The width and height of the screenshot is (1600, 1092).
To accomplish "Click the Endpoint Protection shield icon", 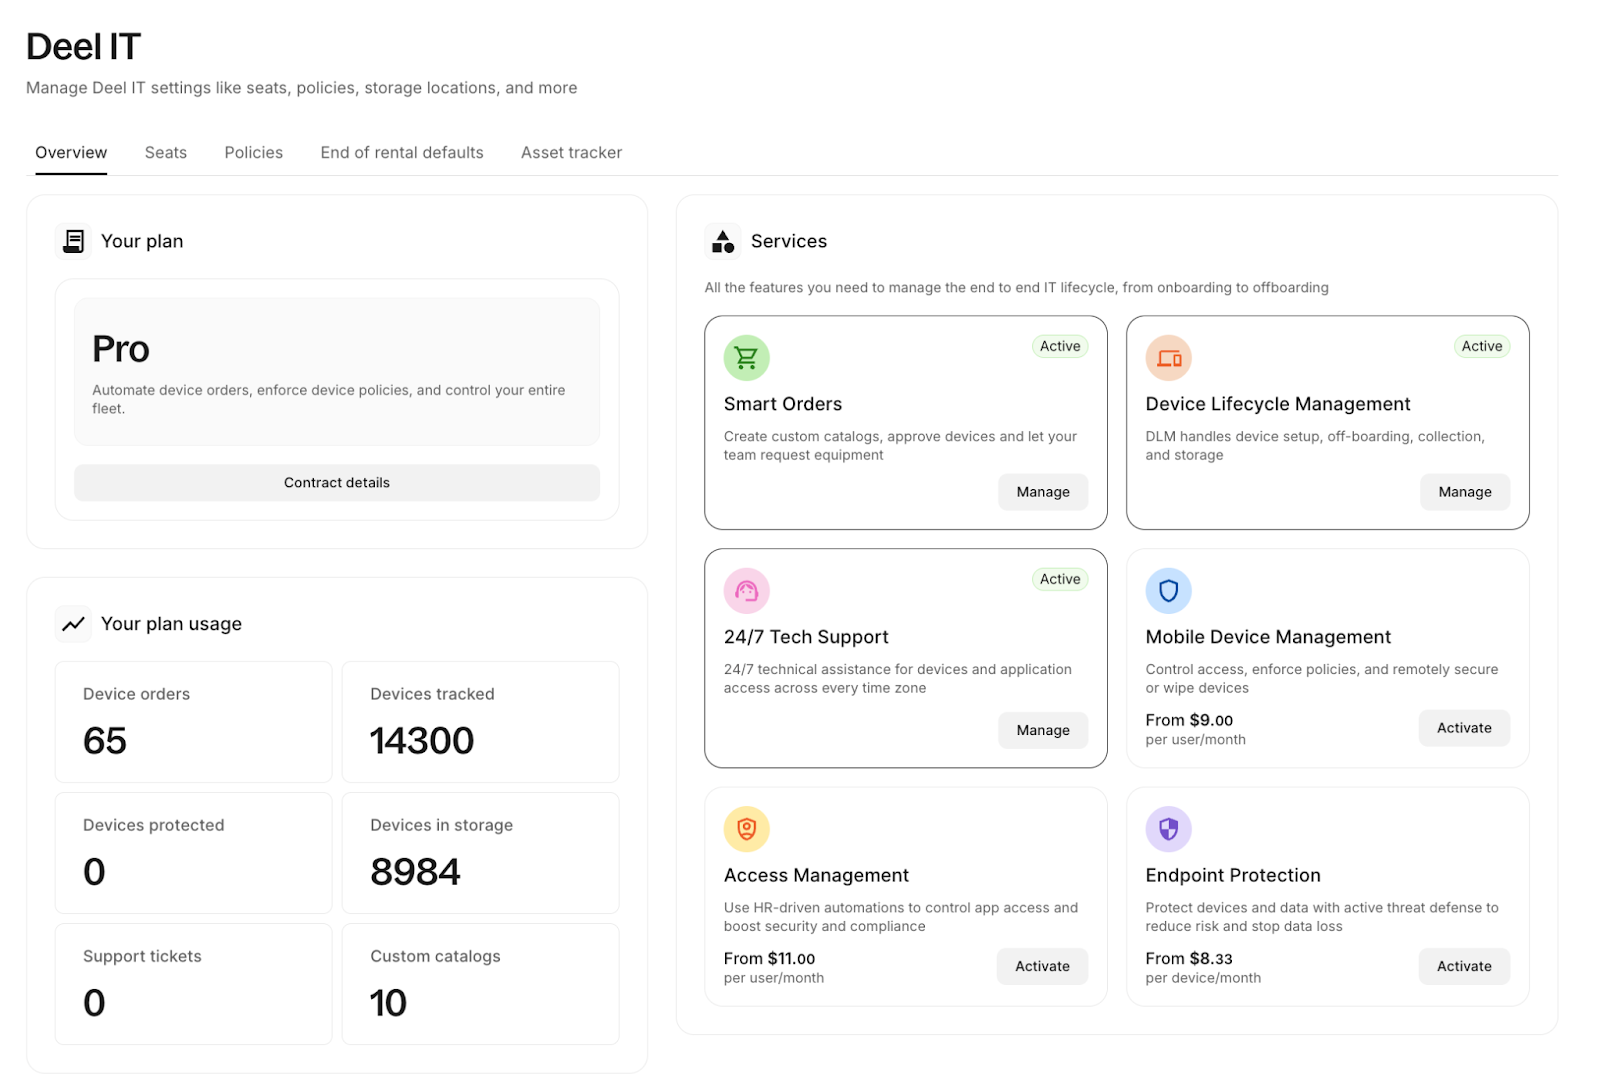I will 1168,829.
